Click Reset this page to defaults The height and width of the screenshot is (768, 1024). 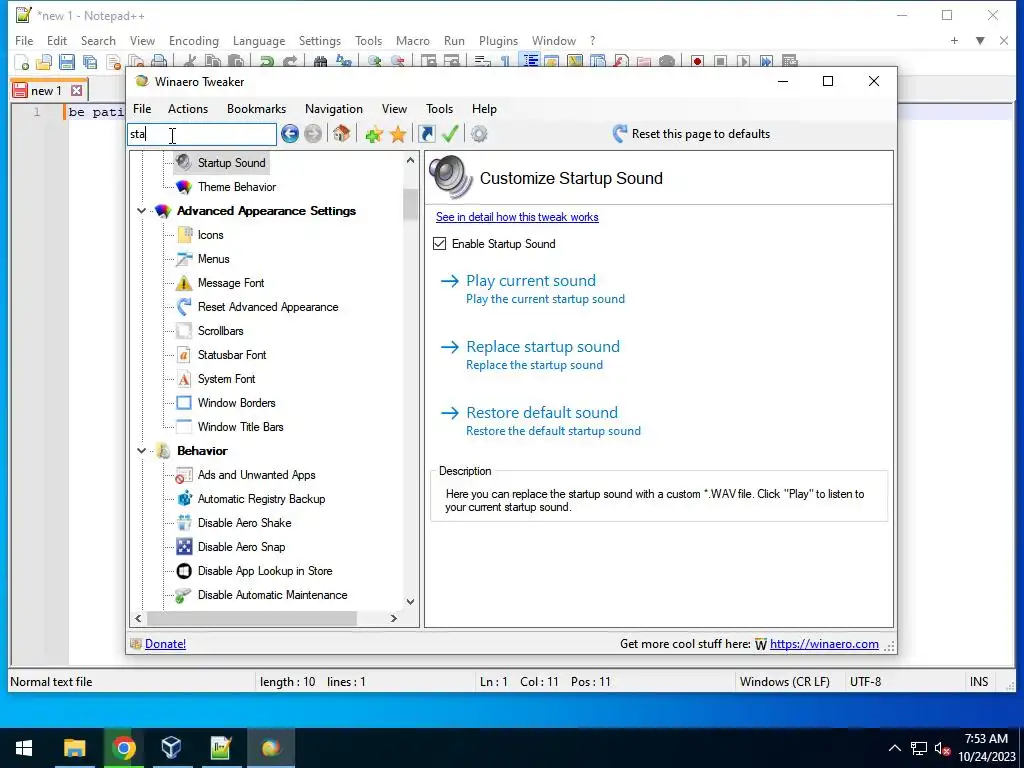pyautogui.click(x=701, y=134)
